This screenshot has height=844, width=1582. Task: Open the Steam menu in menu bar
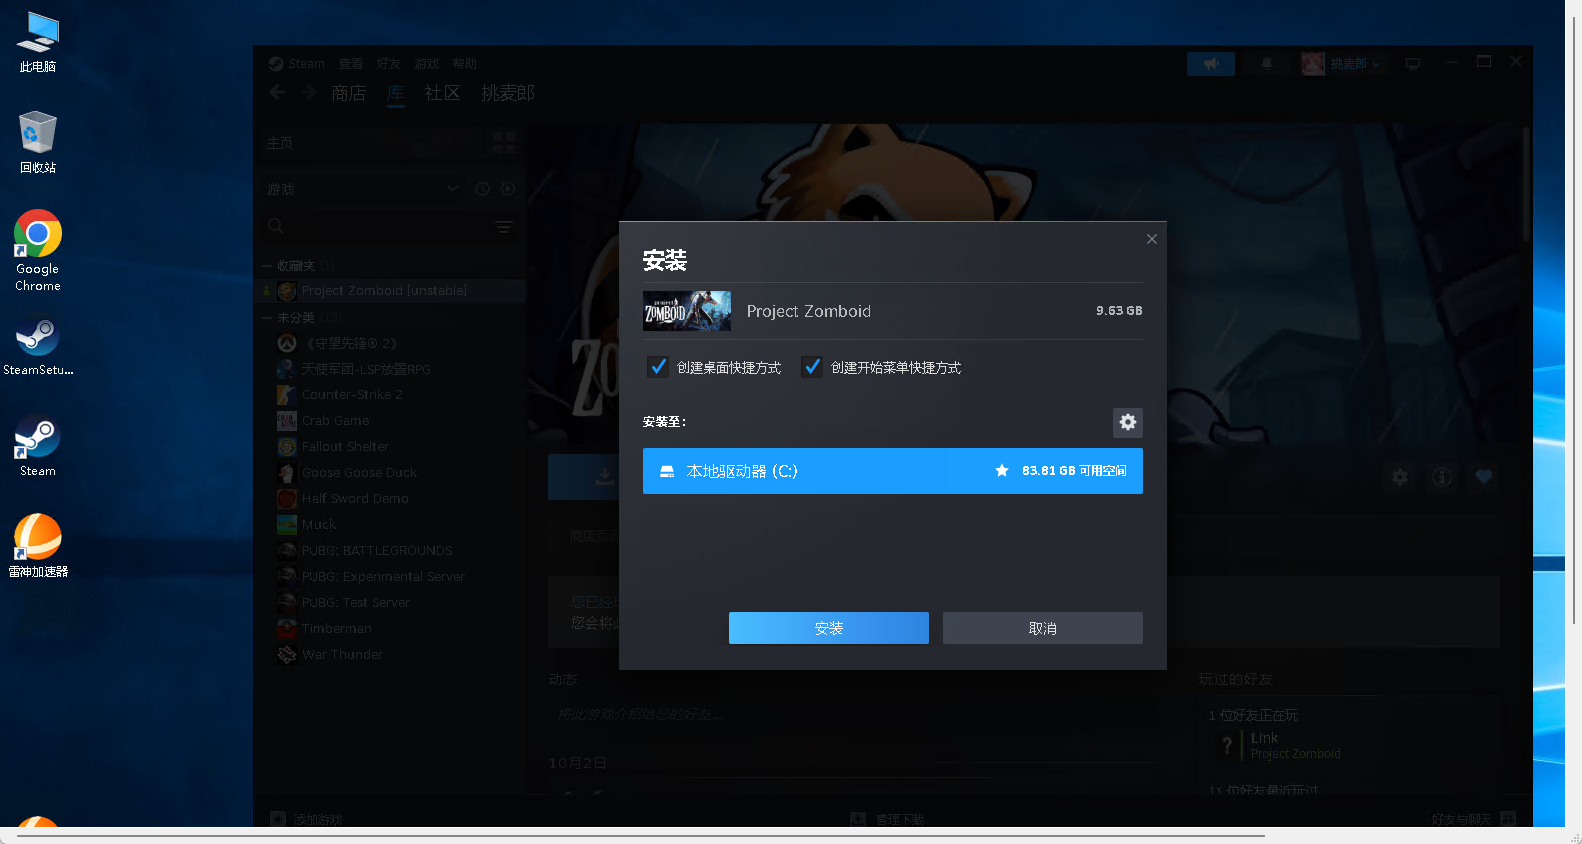[x=306, y=63]
